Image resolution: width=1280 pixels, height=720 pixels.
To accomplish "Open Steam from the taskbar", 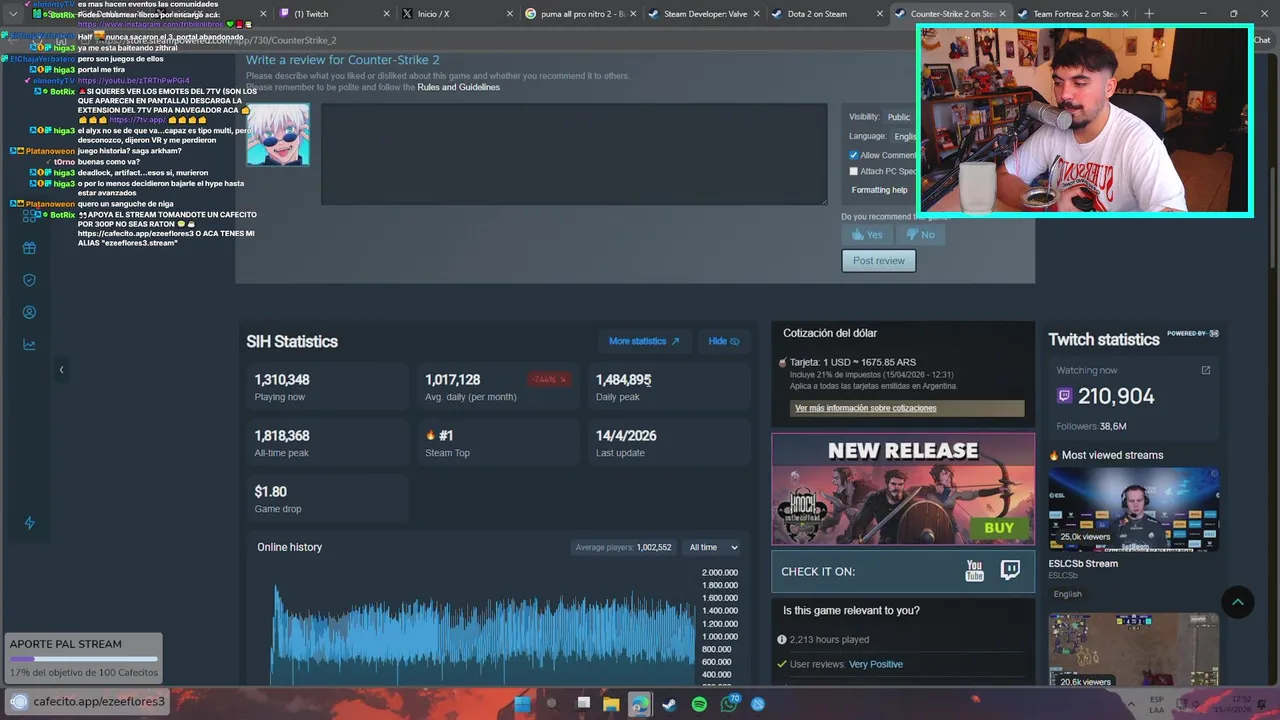I will (x=669, y=704).
